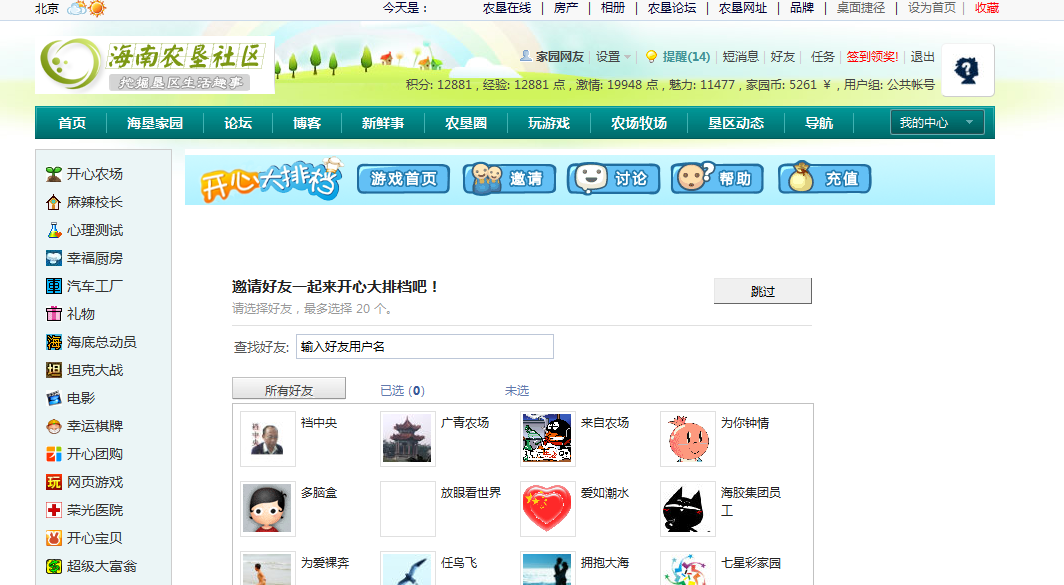The width and height of the screenshot is (1064, 585).
Task: Click the 超级大富翁 icon
Action: point(54,566)
